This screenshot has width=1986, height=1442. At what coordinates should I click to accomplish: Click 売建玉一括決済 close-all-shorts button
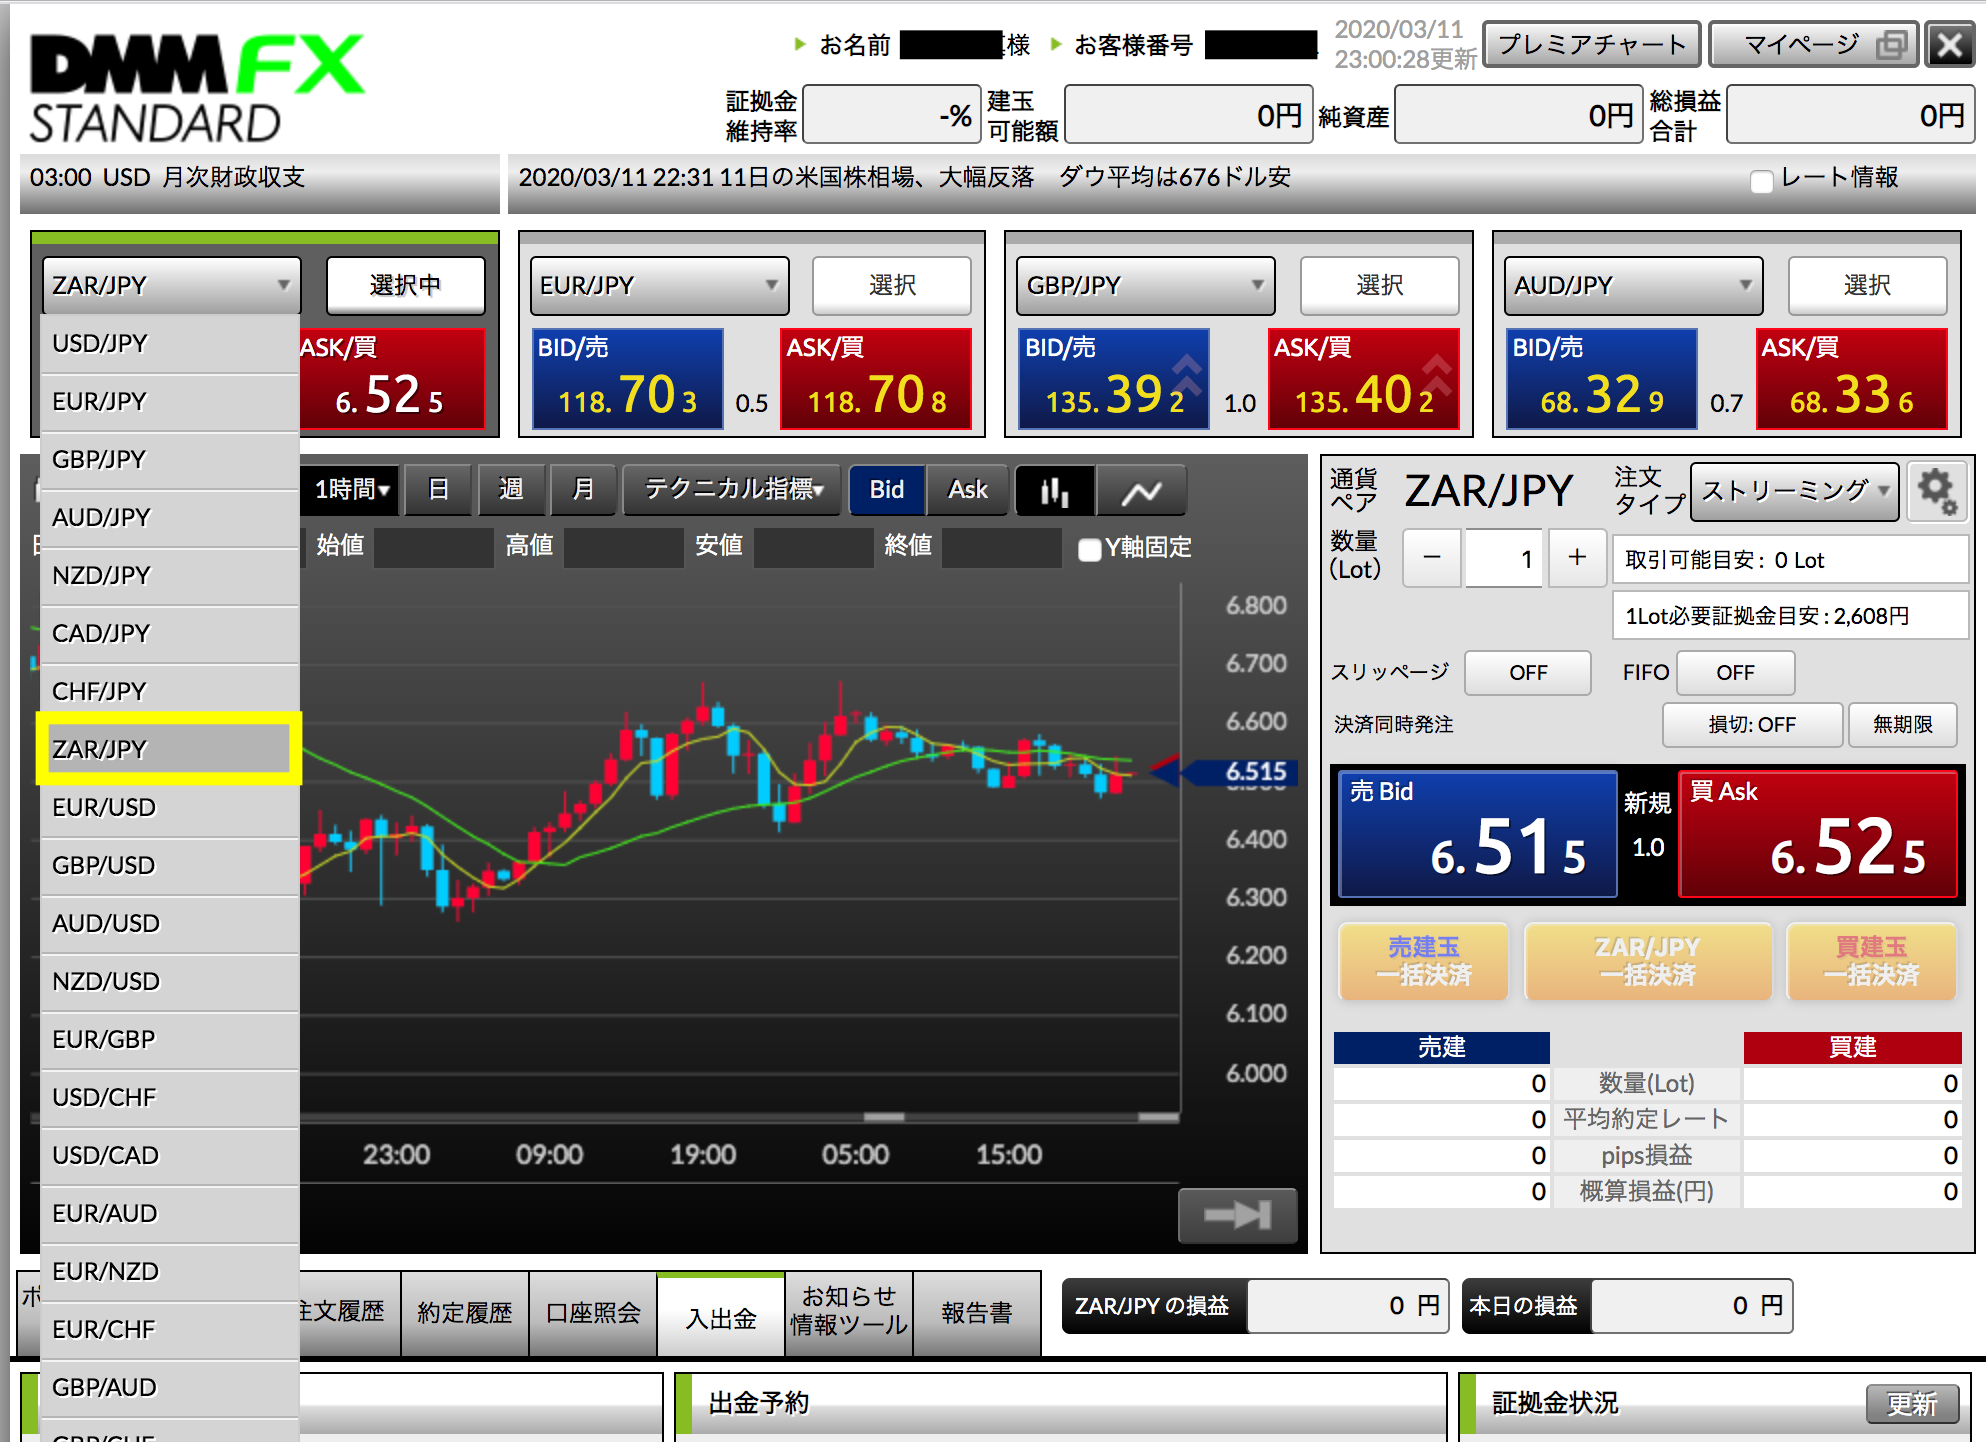[1423, 961]
